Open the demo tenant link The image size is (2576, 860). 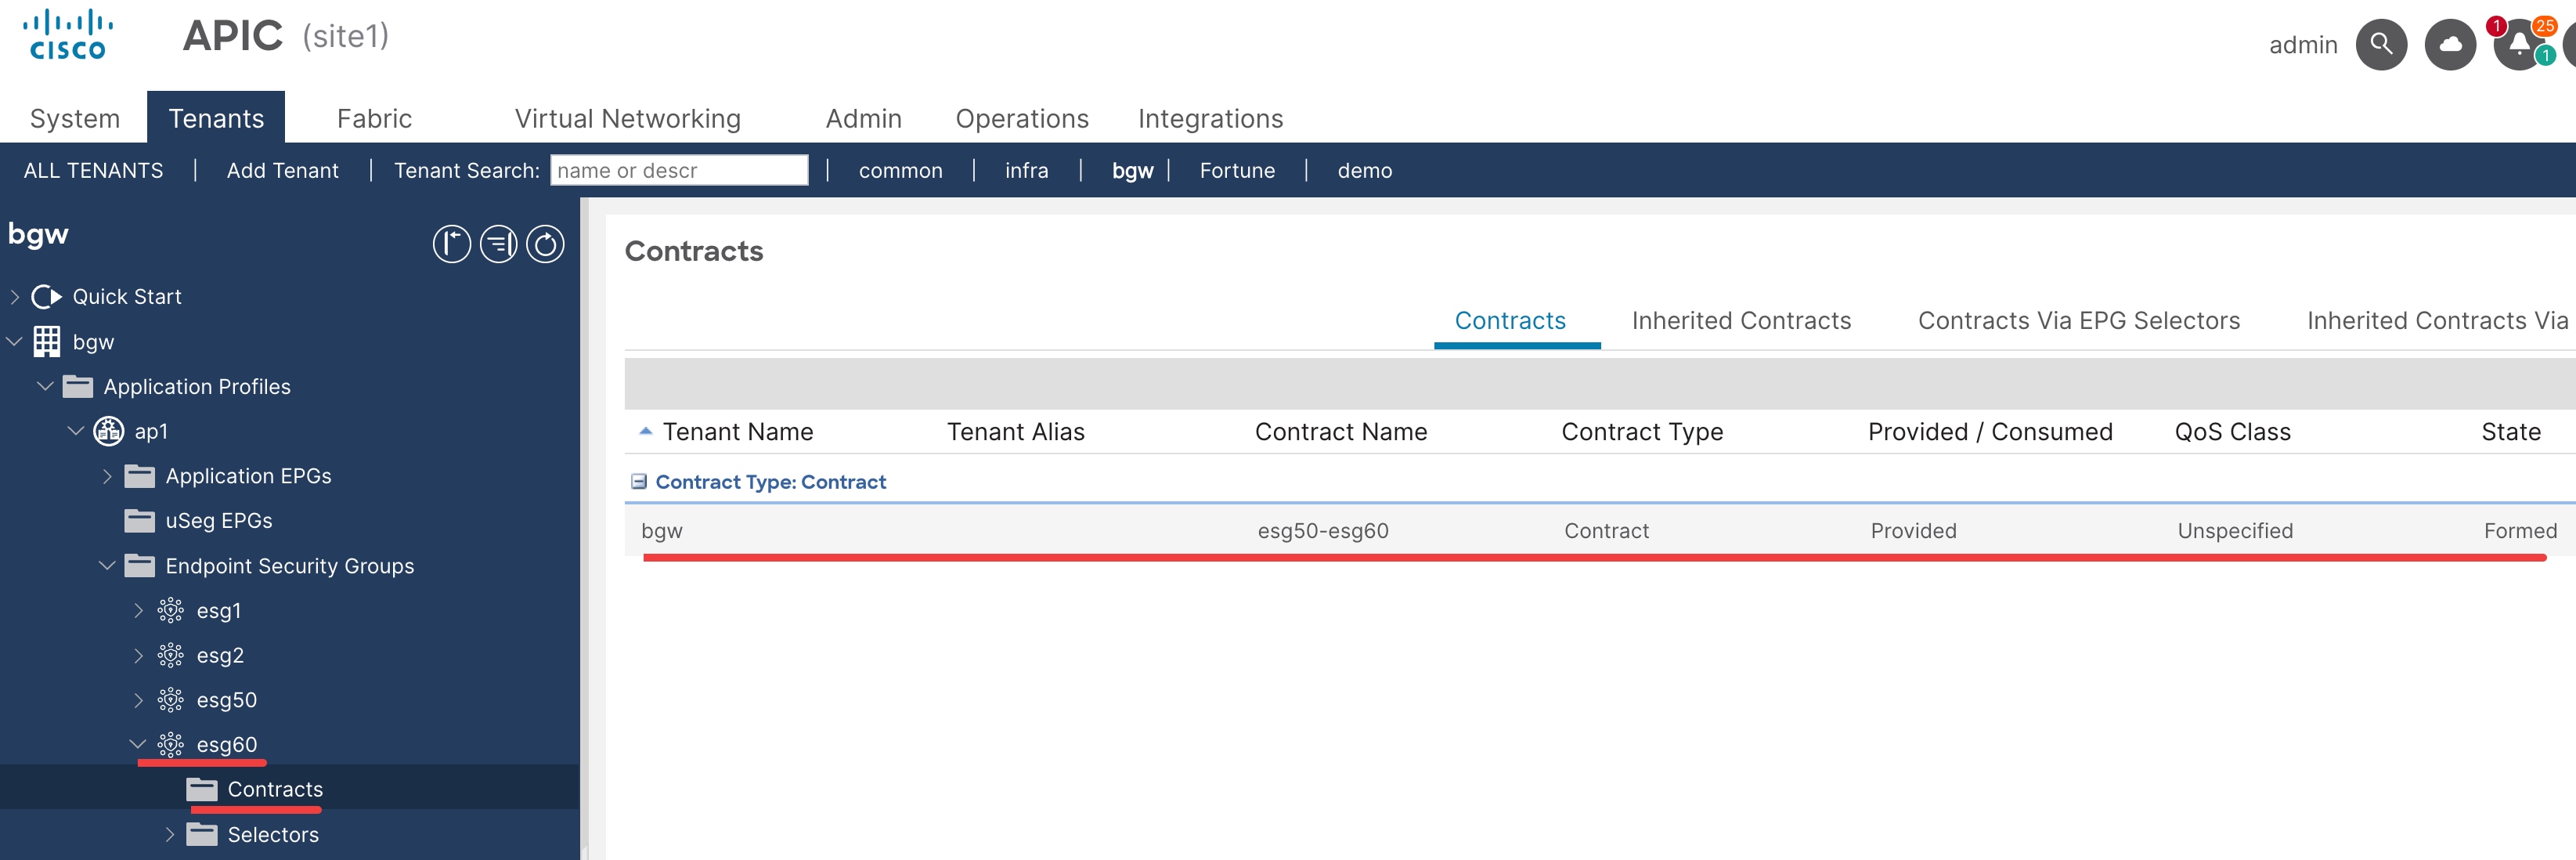1364,171
